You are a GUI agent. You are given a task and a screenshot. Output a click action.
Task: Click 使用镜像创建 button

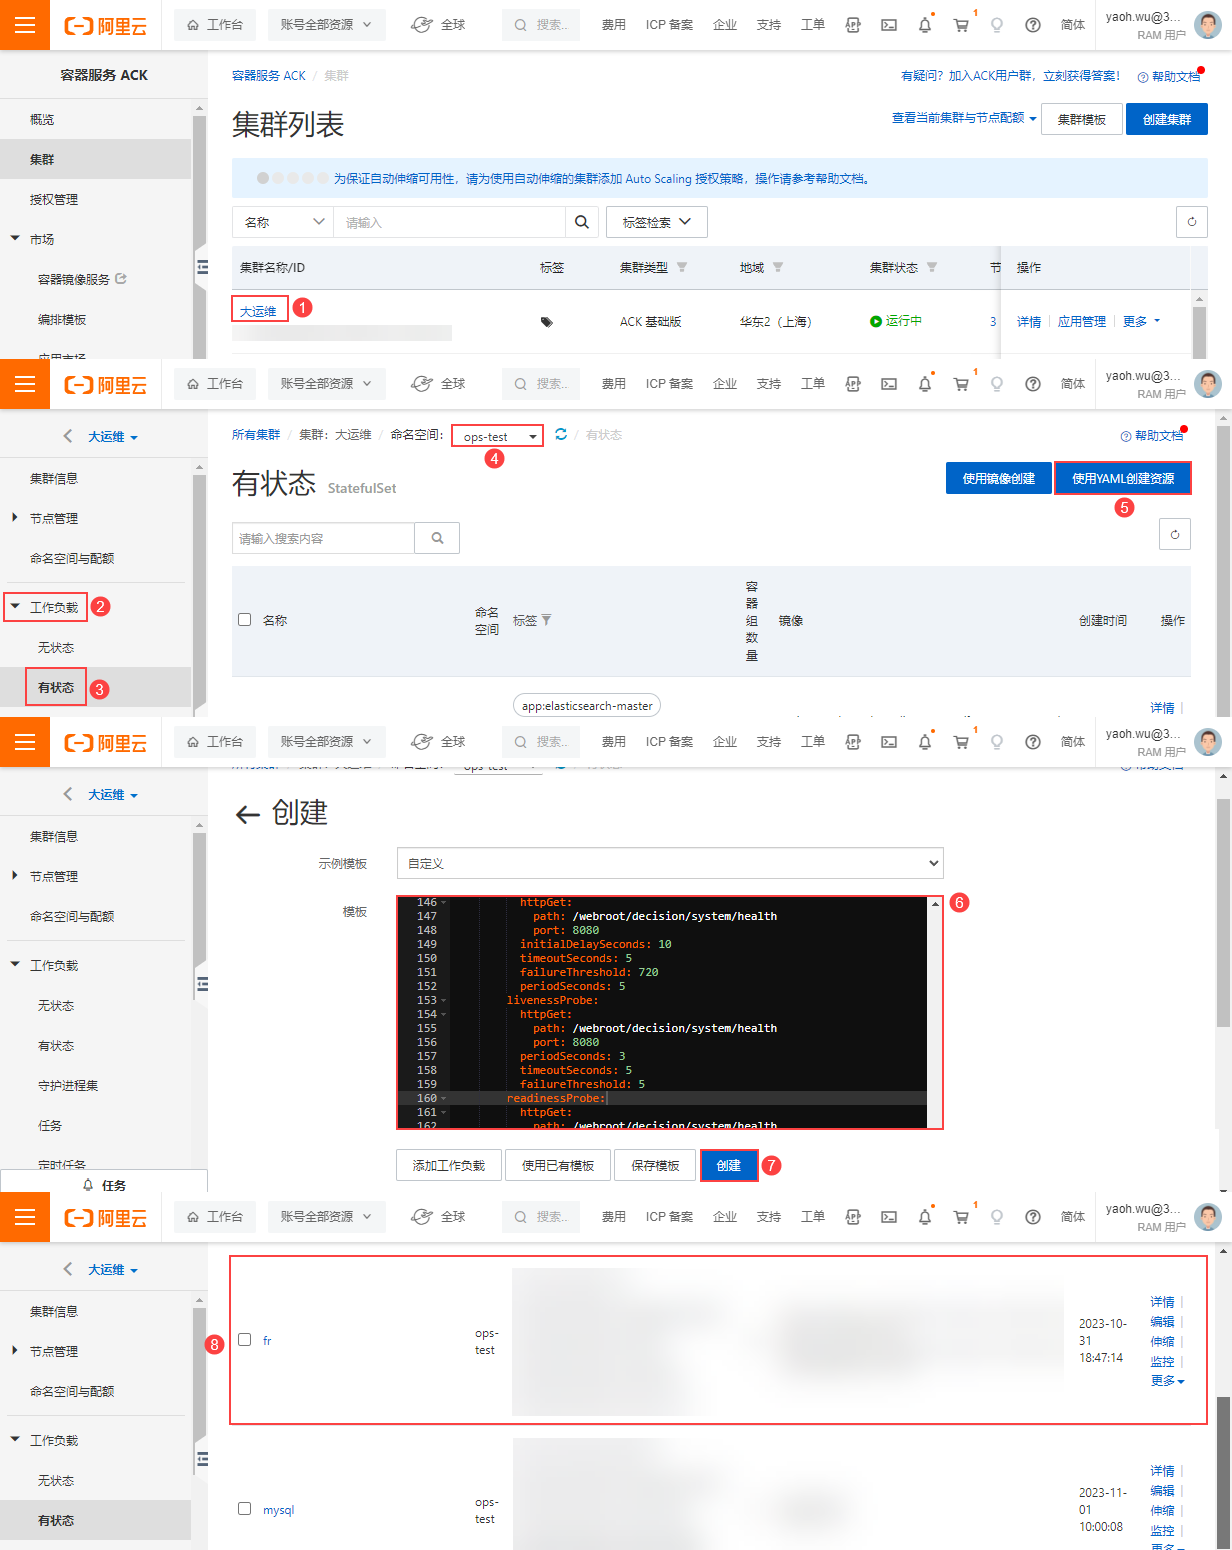[x=999, y=478]
